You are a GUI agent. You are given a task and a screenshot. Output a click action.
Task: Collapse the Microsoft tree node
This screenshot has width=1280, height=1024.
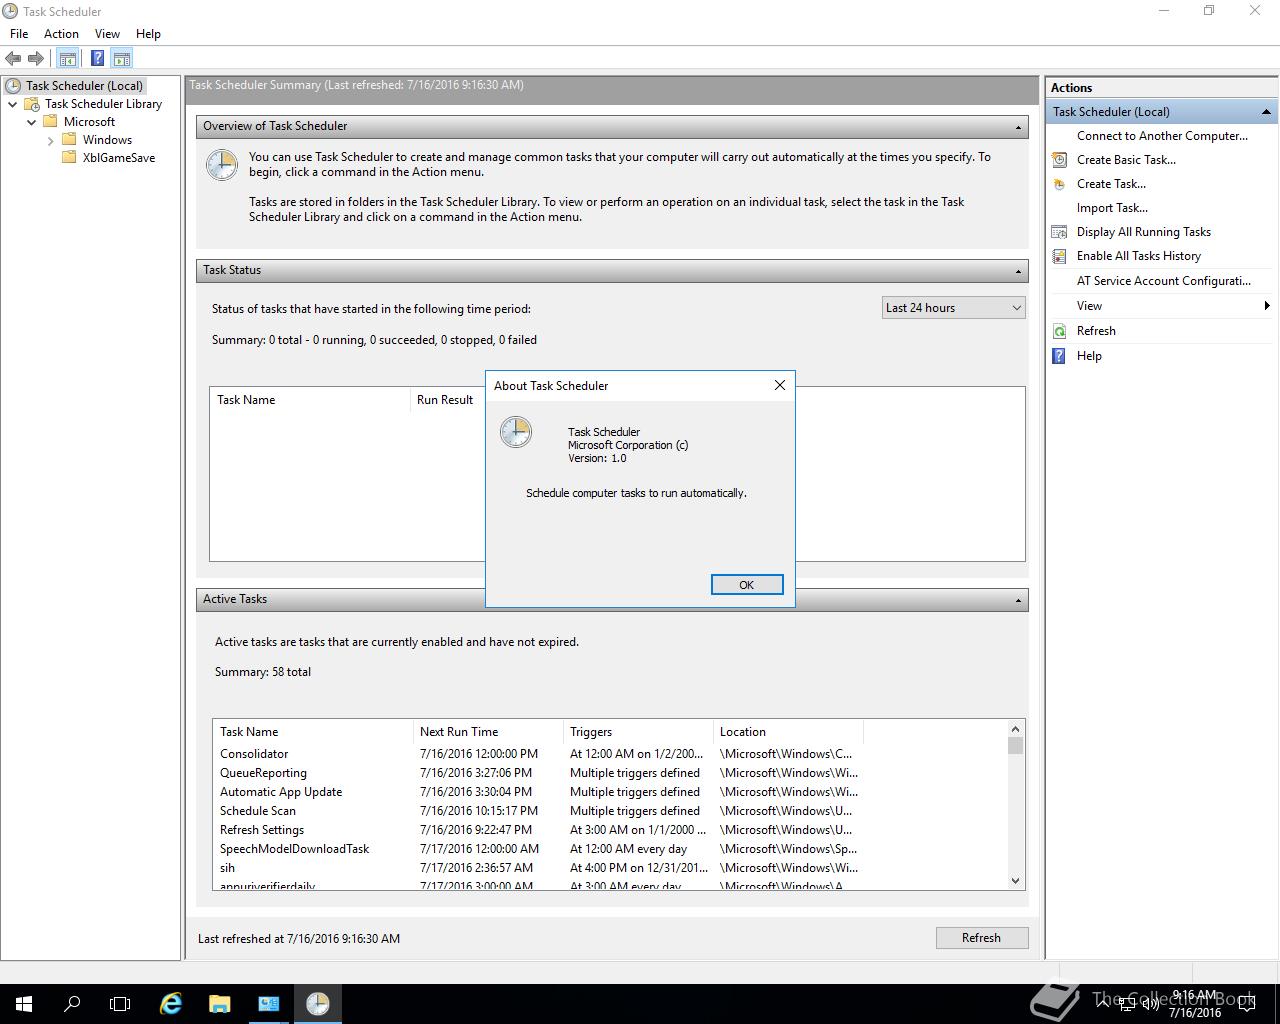click(x=31, y=122)
